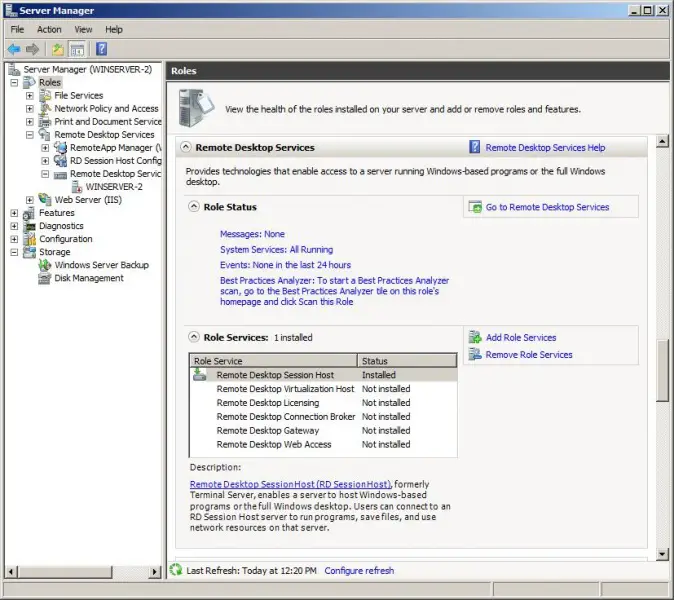The image size is (674, 600).
Task: Click Go to Remote Desktop Services link
Action: (547, 207)
